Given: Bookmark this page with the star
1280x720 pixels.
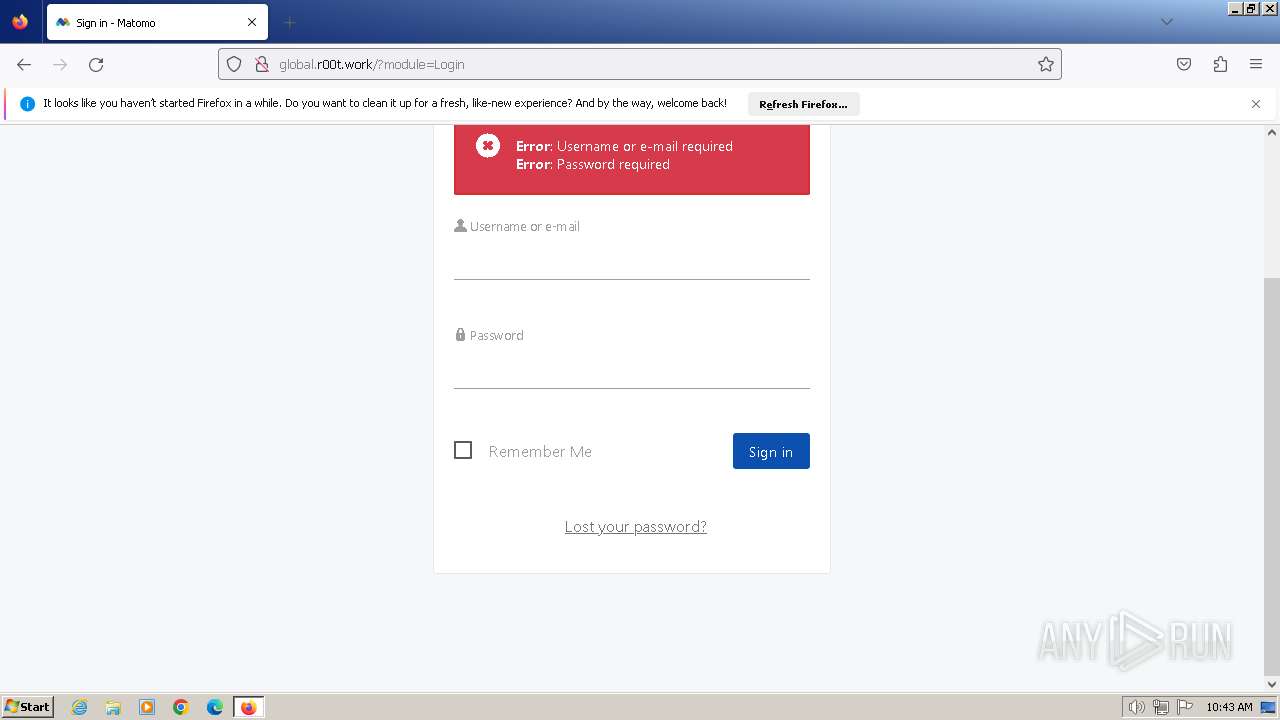Looking at the screenshot, I should [1046, 64].
